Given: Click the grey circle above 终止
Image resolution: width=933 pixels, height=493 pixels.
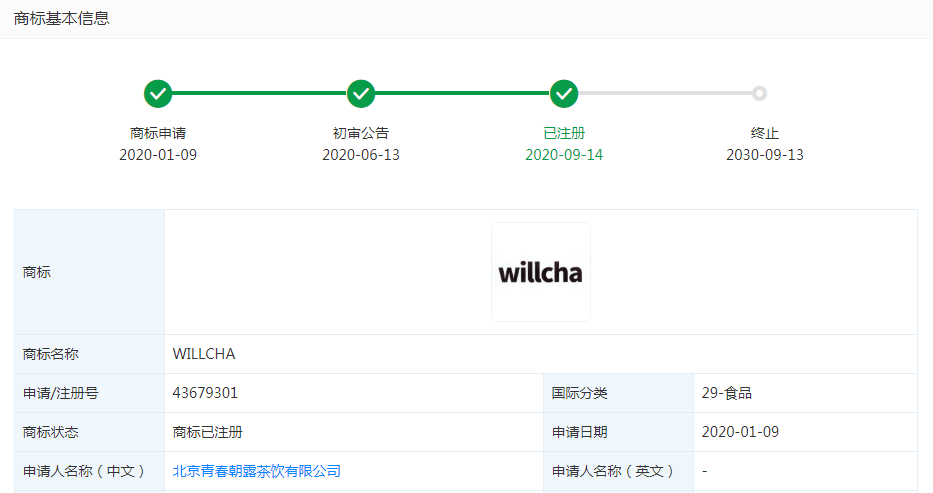Looking at the screenshot, I should point(760,94).
